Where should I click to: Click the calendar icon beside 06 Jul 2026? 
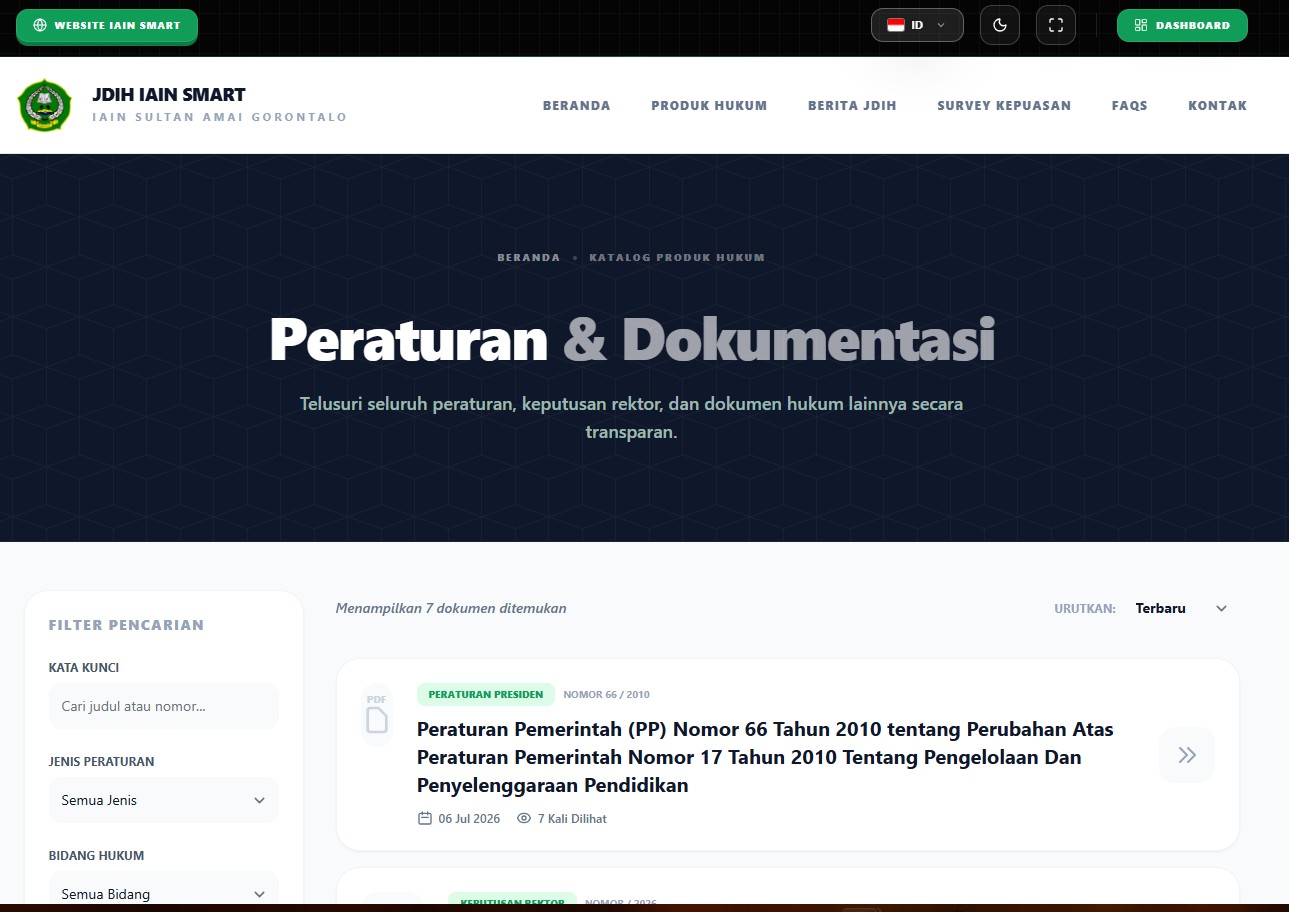tap(425, 818)
